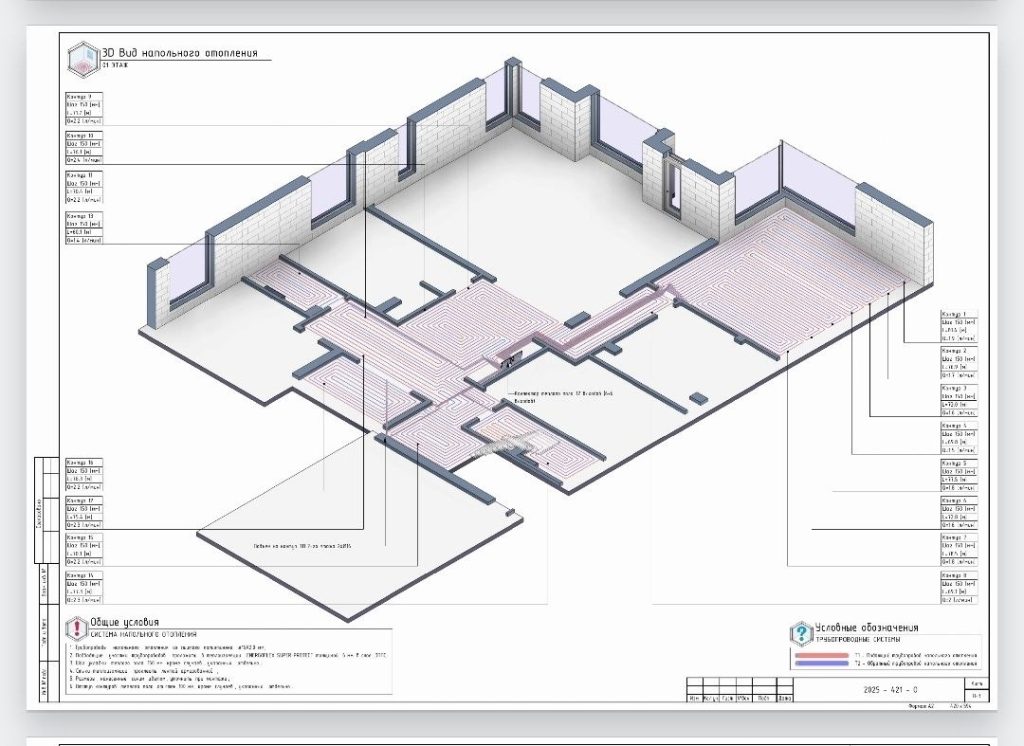Select the "Контур 15" callout label
Viewport: 1024px width, 746px height.
coord(84,549)
